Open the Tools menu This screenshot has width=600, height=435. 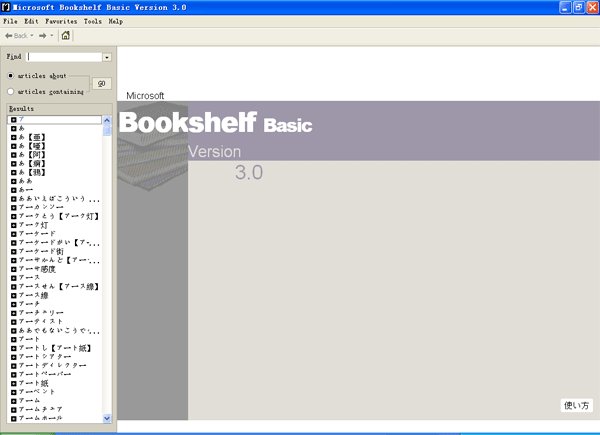93,21
